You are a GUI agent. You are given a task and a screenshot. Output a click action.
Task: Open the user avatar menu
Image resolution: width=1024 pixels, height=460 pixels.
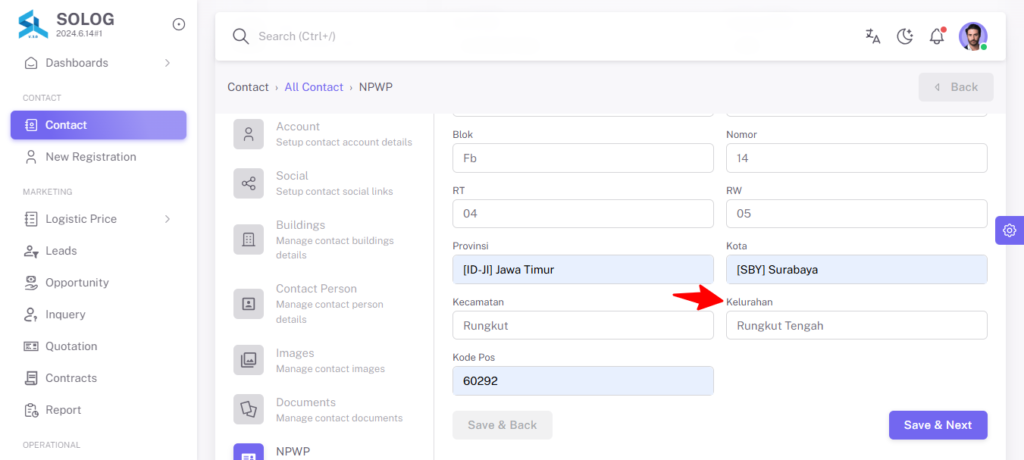pyautogui.click(x=973, y=36)
